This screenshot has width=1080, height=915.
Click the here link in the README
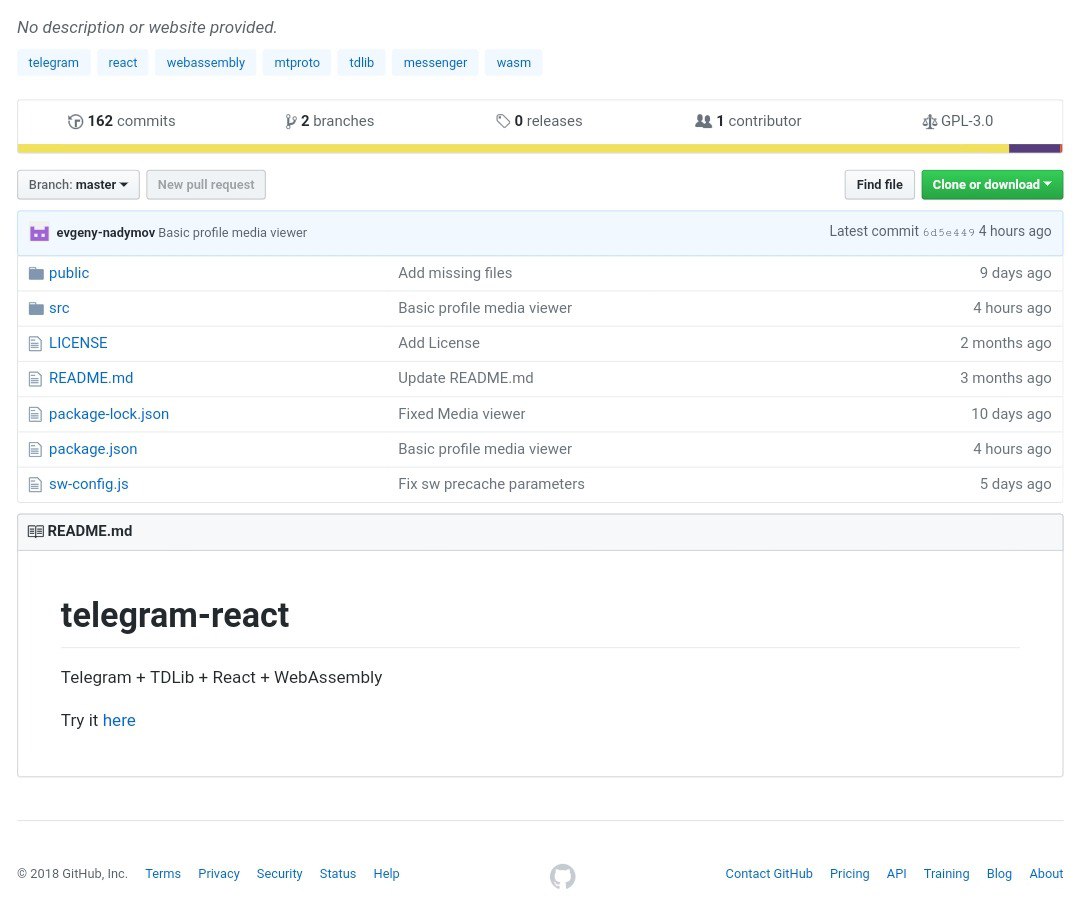click(x=119, y=721)
